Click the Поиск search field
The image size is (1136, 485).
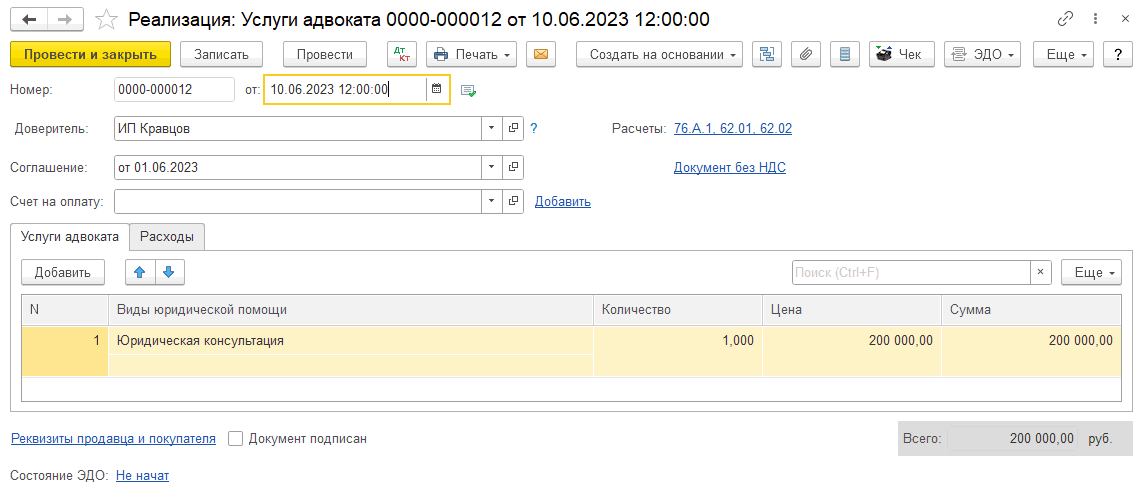pyautogui.click(x=910, y=272)
